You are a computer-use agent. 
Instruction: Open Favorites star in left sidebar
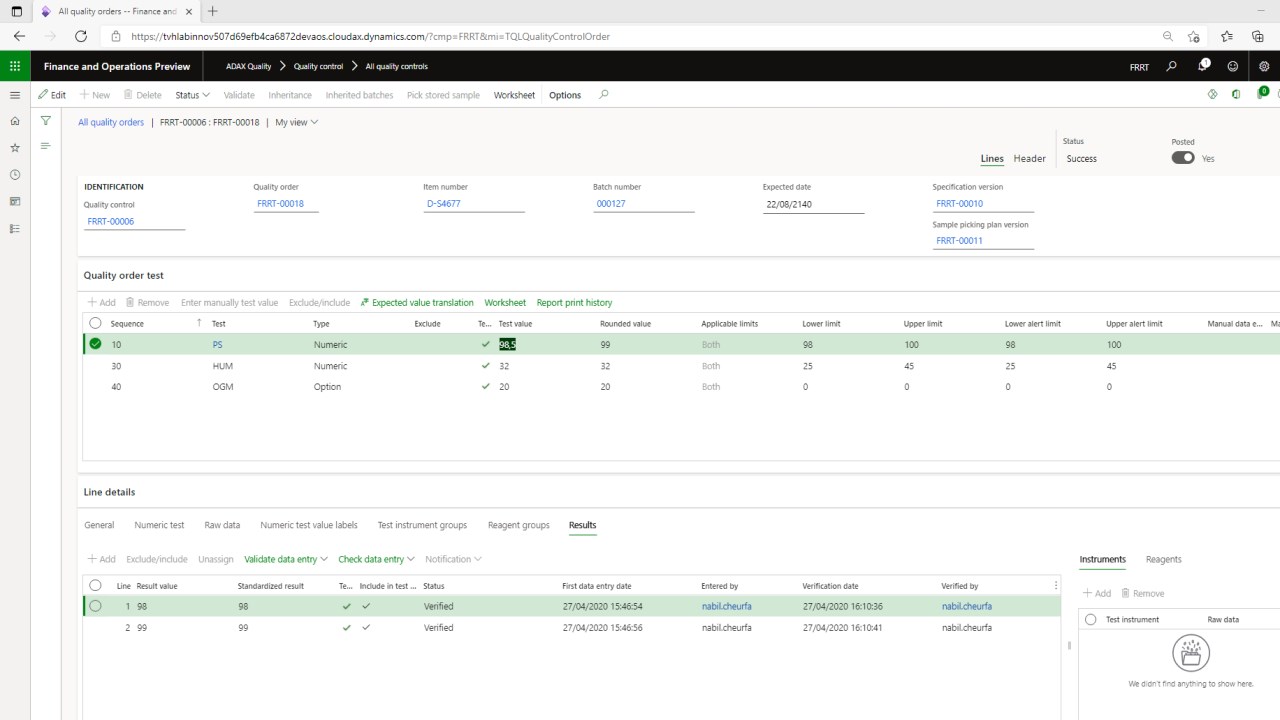tap(15, 148)
